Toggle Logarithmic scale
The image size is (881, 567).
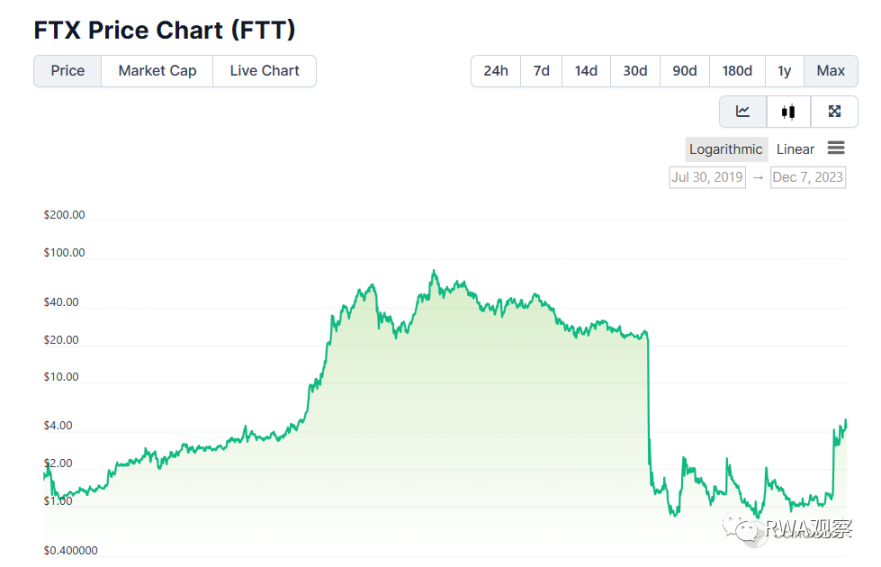coord(726,149)
